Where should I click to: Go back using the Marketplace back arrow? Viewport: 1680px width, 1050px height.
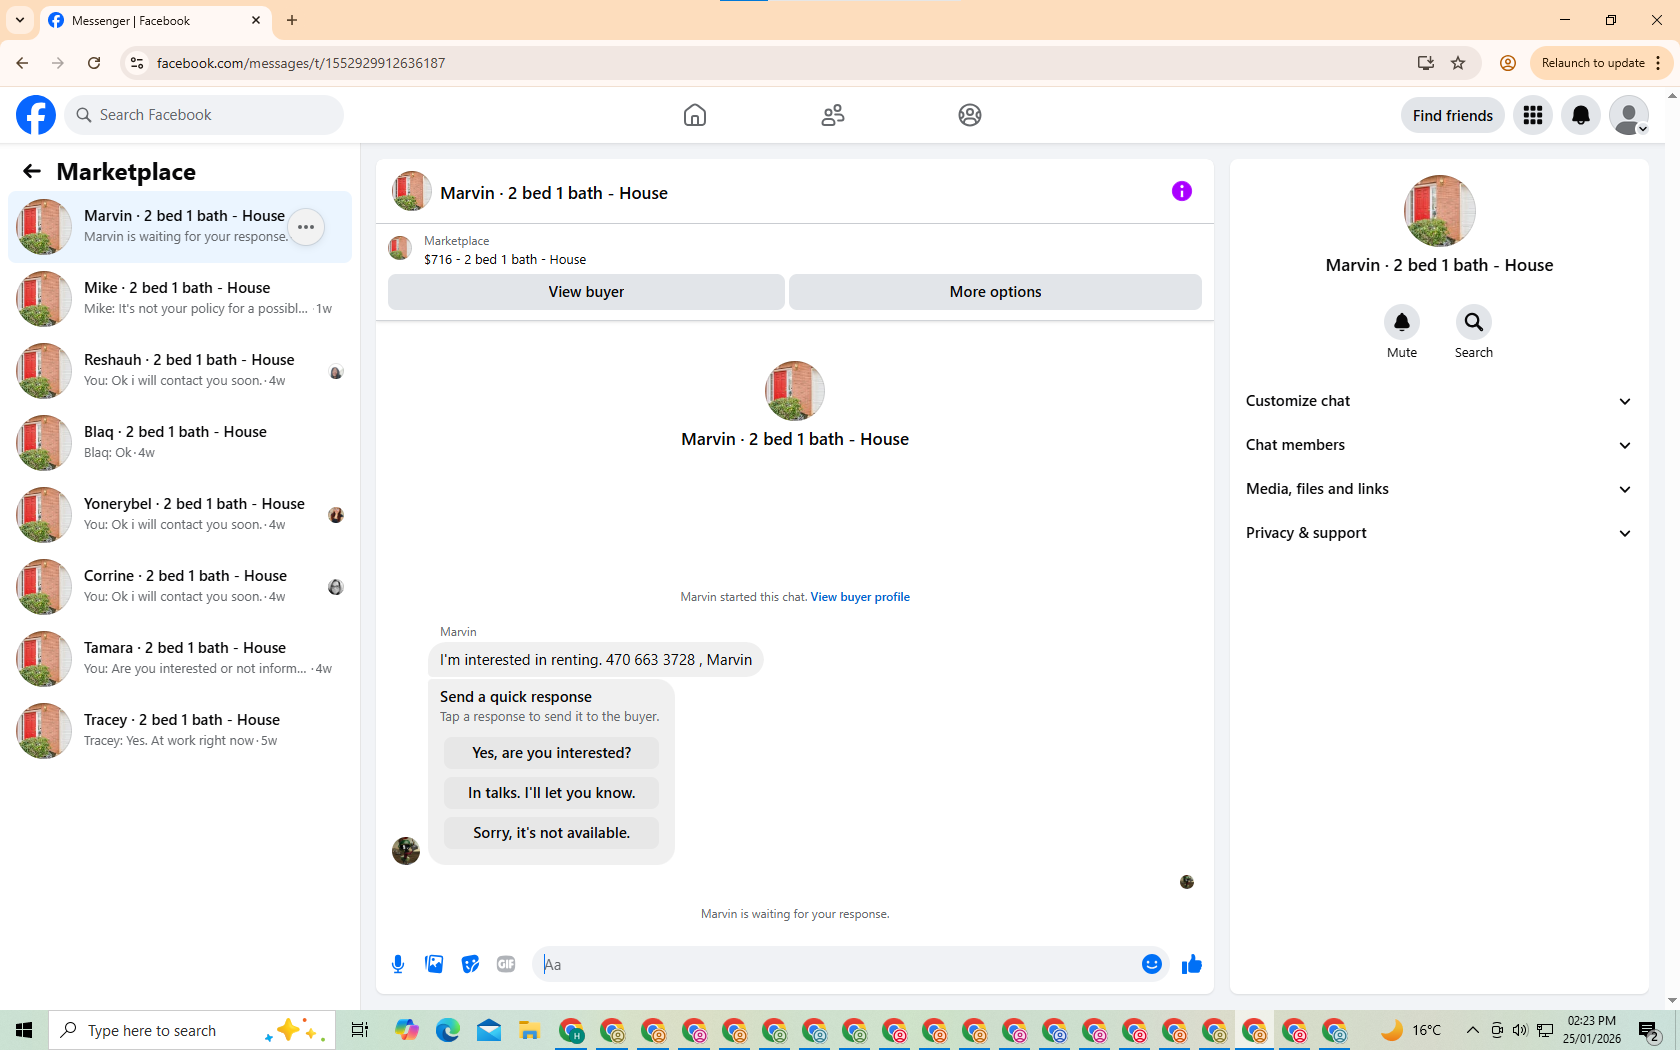(x=32, y=171)
